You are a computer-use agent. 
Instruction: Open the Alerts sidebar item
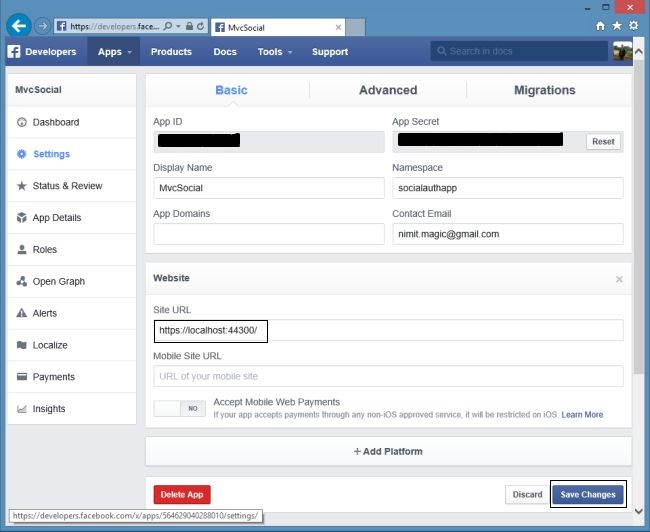[x=72, y=313]
